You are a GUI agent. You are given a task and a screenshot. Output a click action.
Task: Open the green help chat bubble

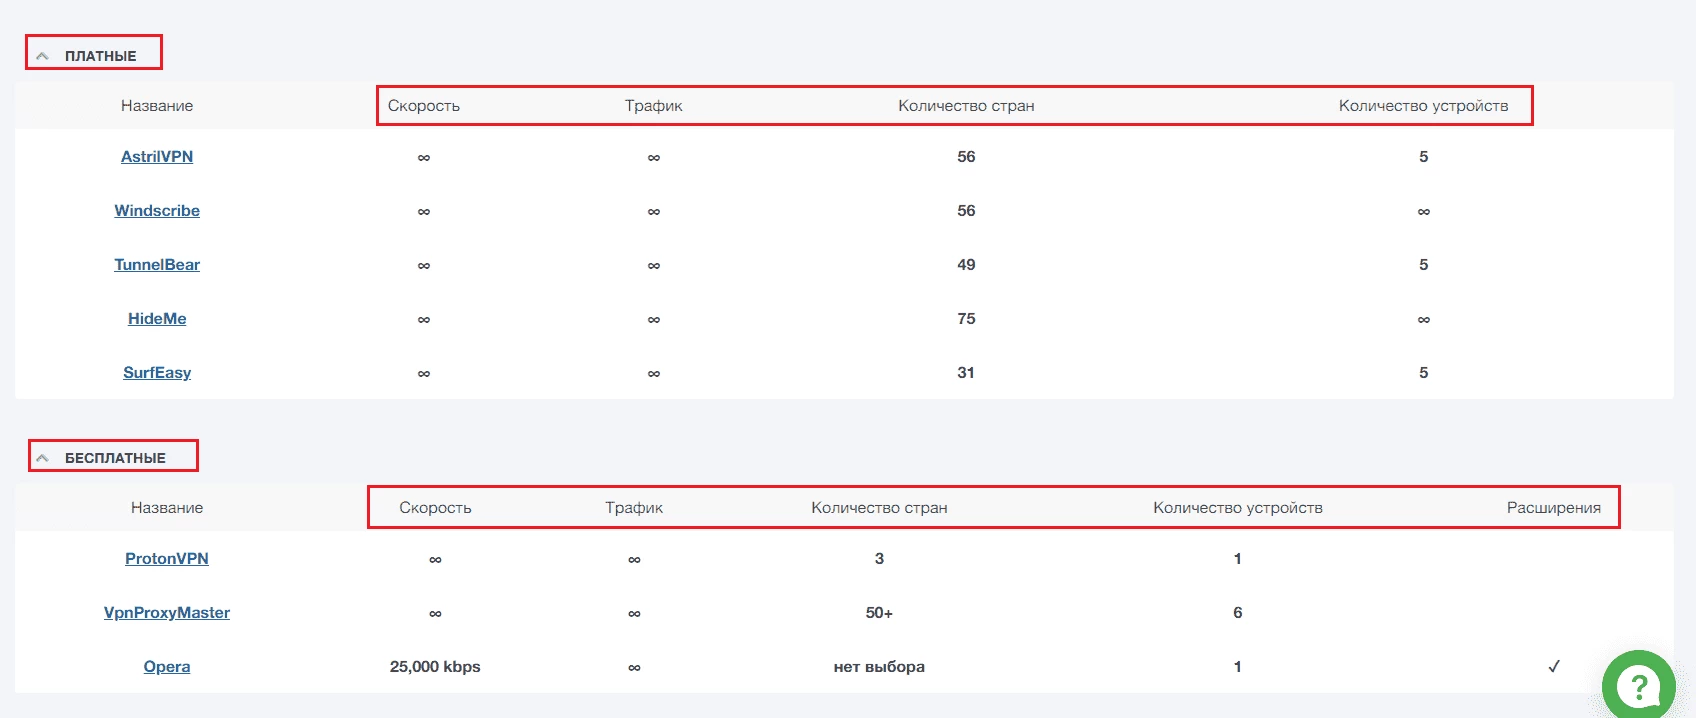click(1638, 687)
